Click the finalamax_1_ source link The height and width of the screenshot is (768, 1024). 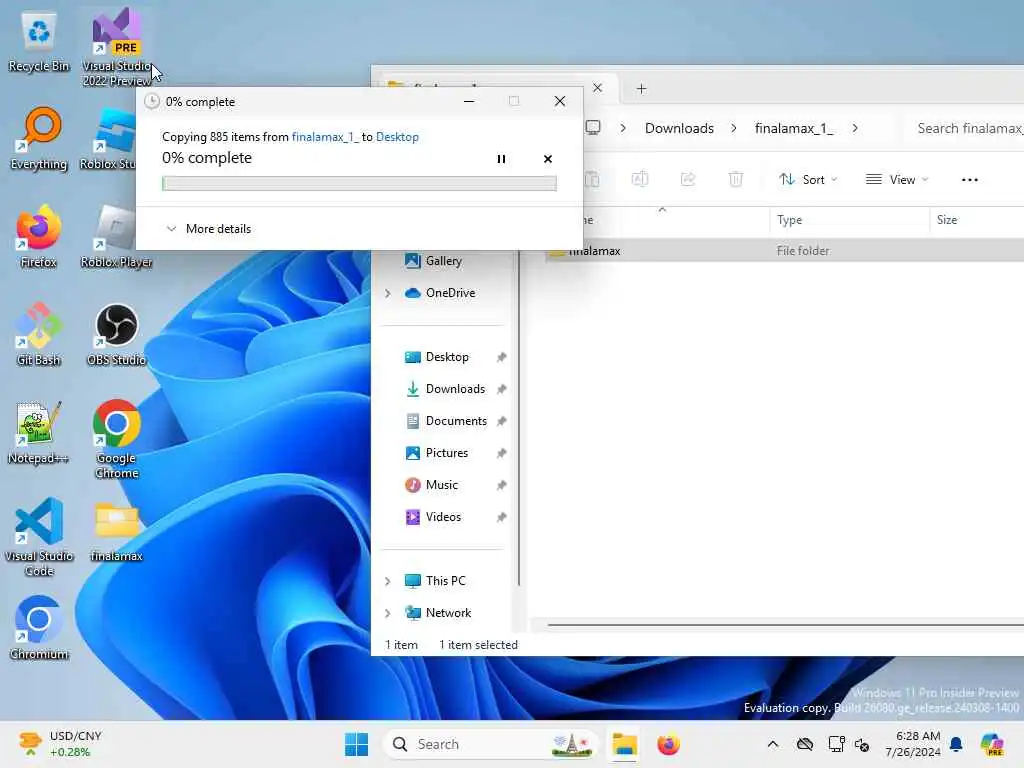325,136
